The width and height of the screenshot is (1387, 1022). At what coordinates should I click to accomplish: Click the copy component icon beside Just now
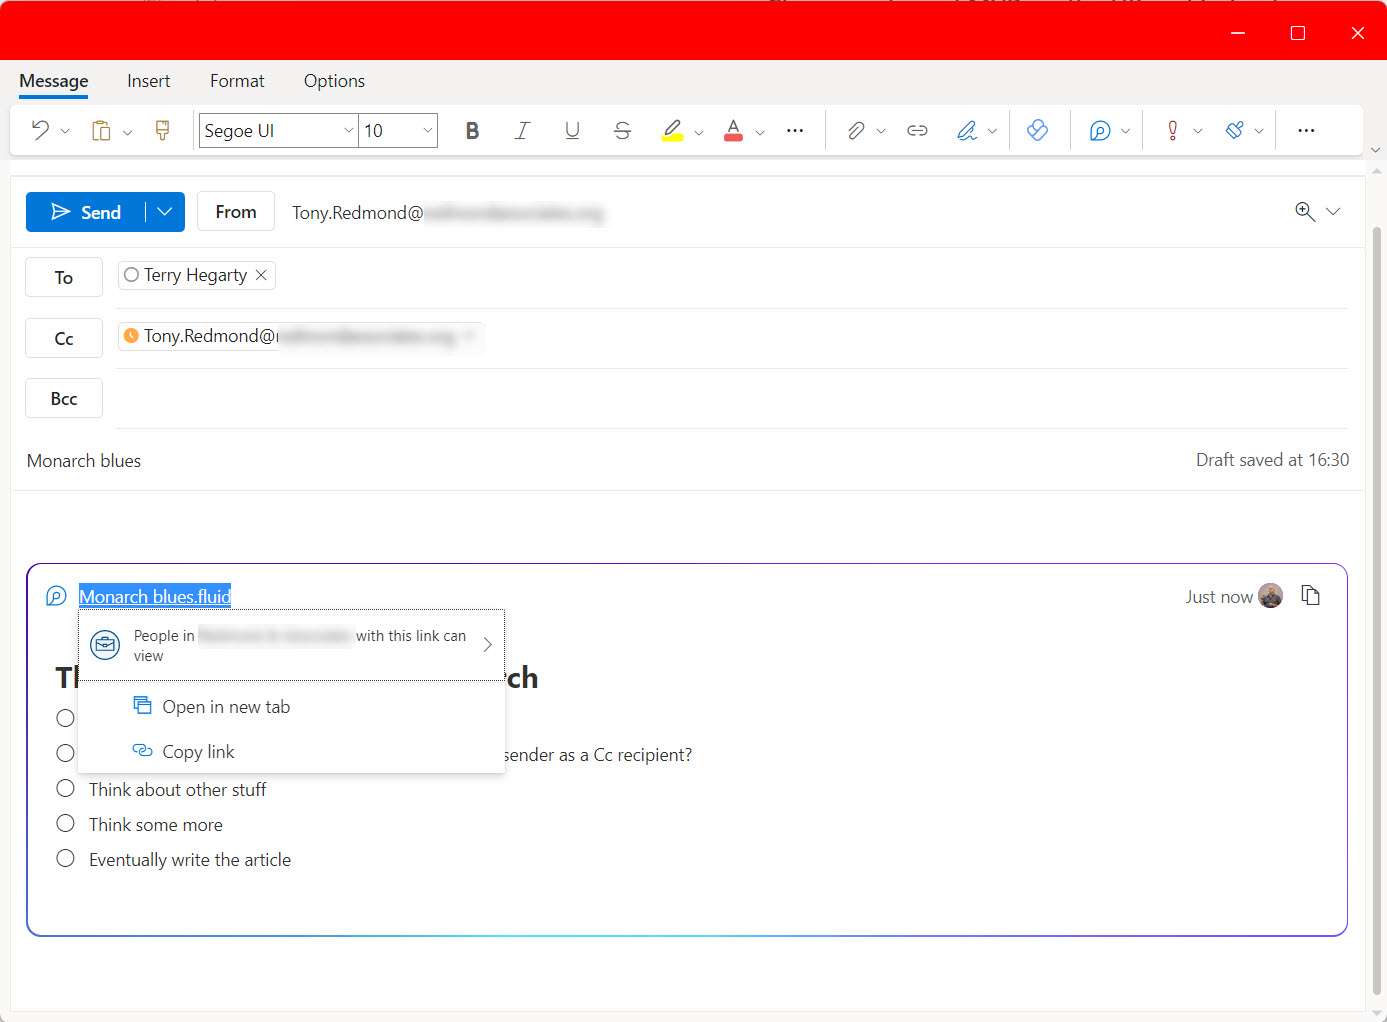(x=1310, y=596)
